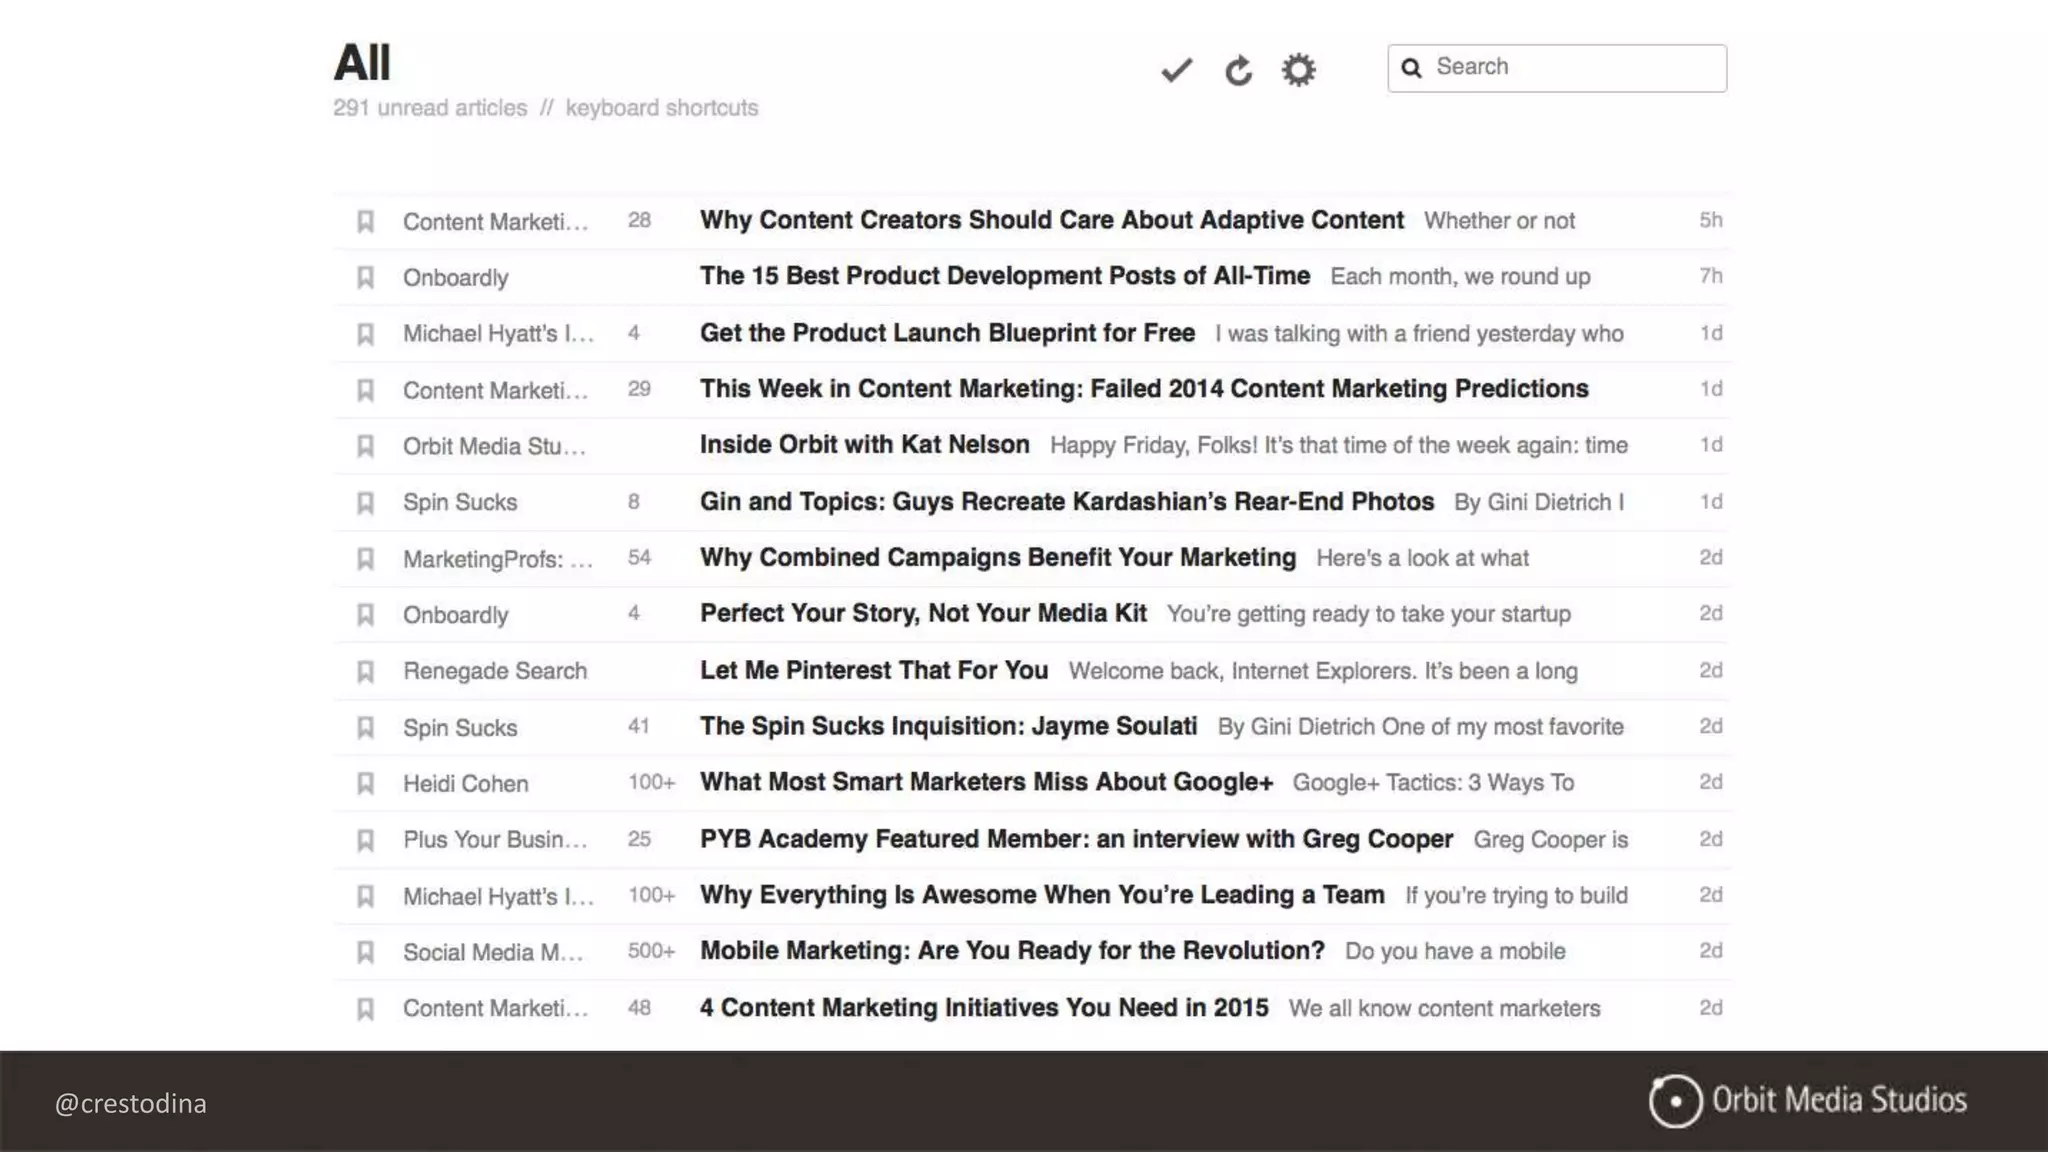Open Why Combined Campaigns Benefit Your Marketing
2048x1152 pixels.
click(x=997, y=558)
